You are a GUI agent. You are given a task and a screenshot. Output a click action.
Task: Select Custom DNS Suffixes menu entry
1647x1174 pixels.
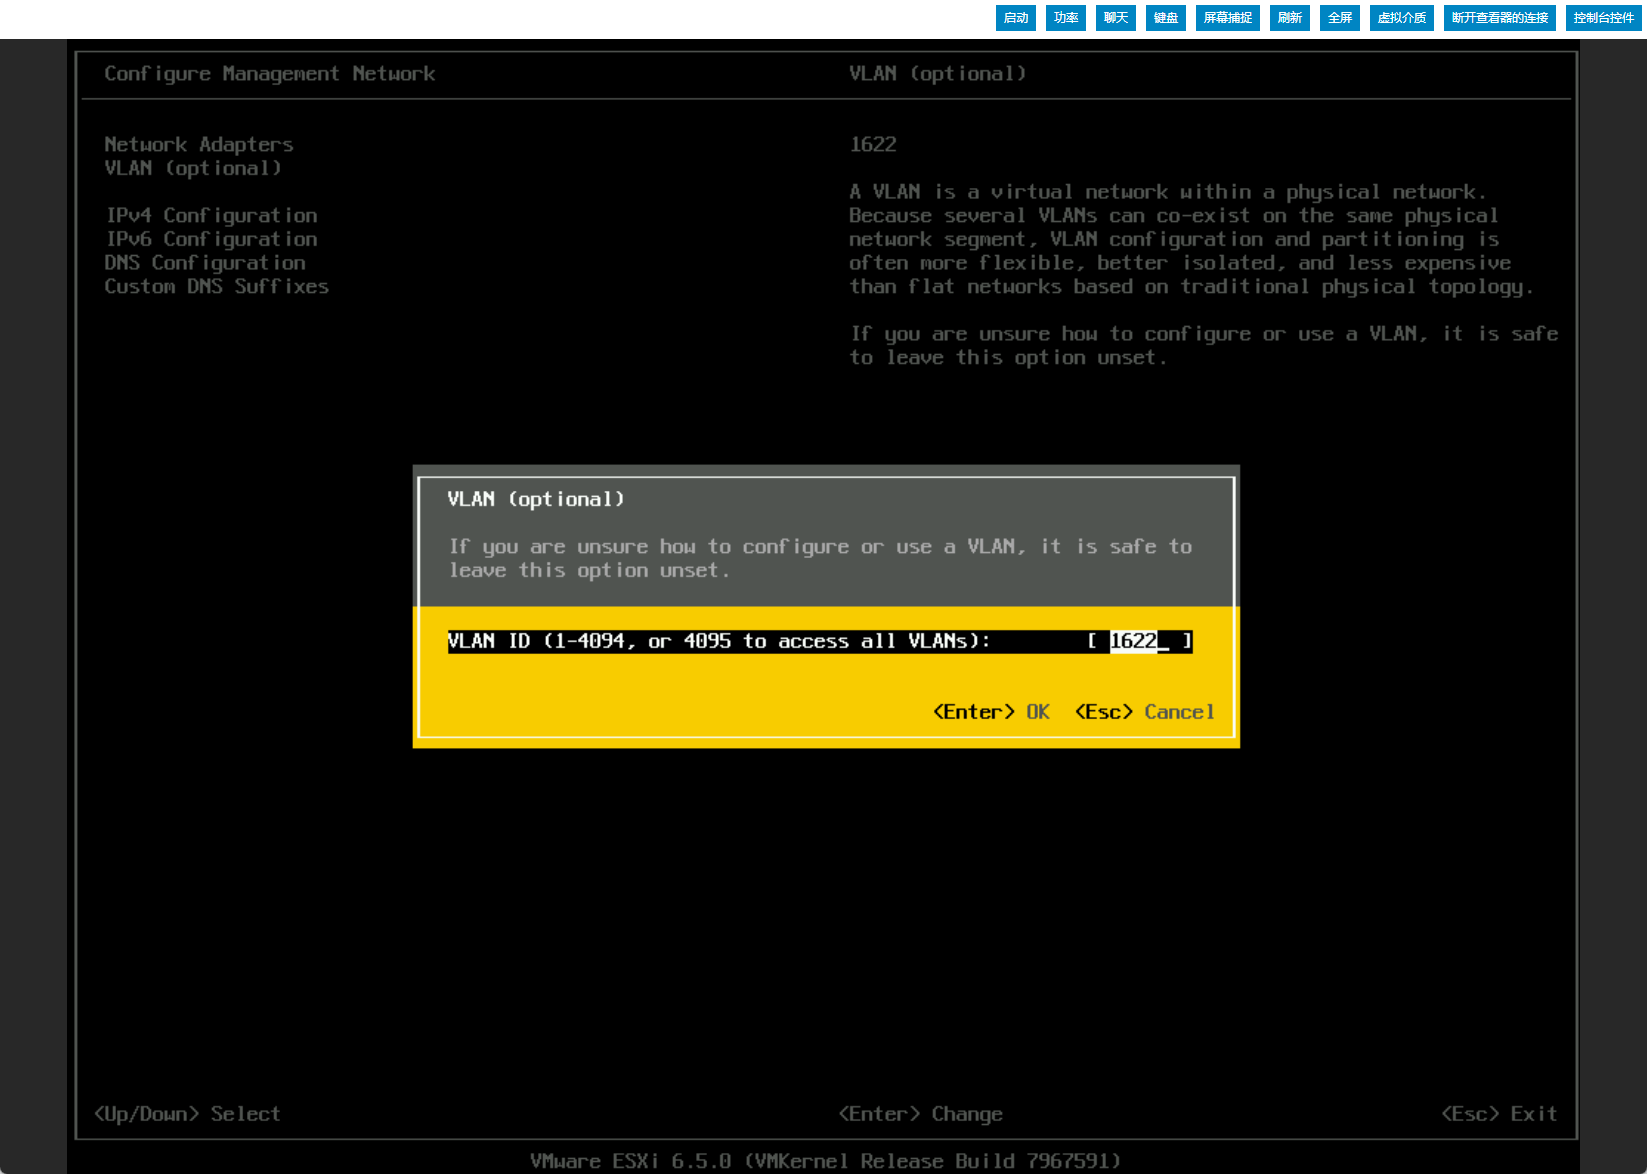pyautogui.click(x=216, y=287)
